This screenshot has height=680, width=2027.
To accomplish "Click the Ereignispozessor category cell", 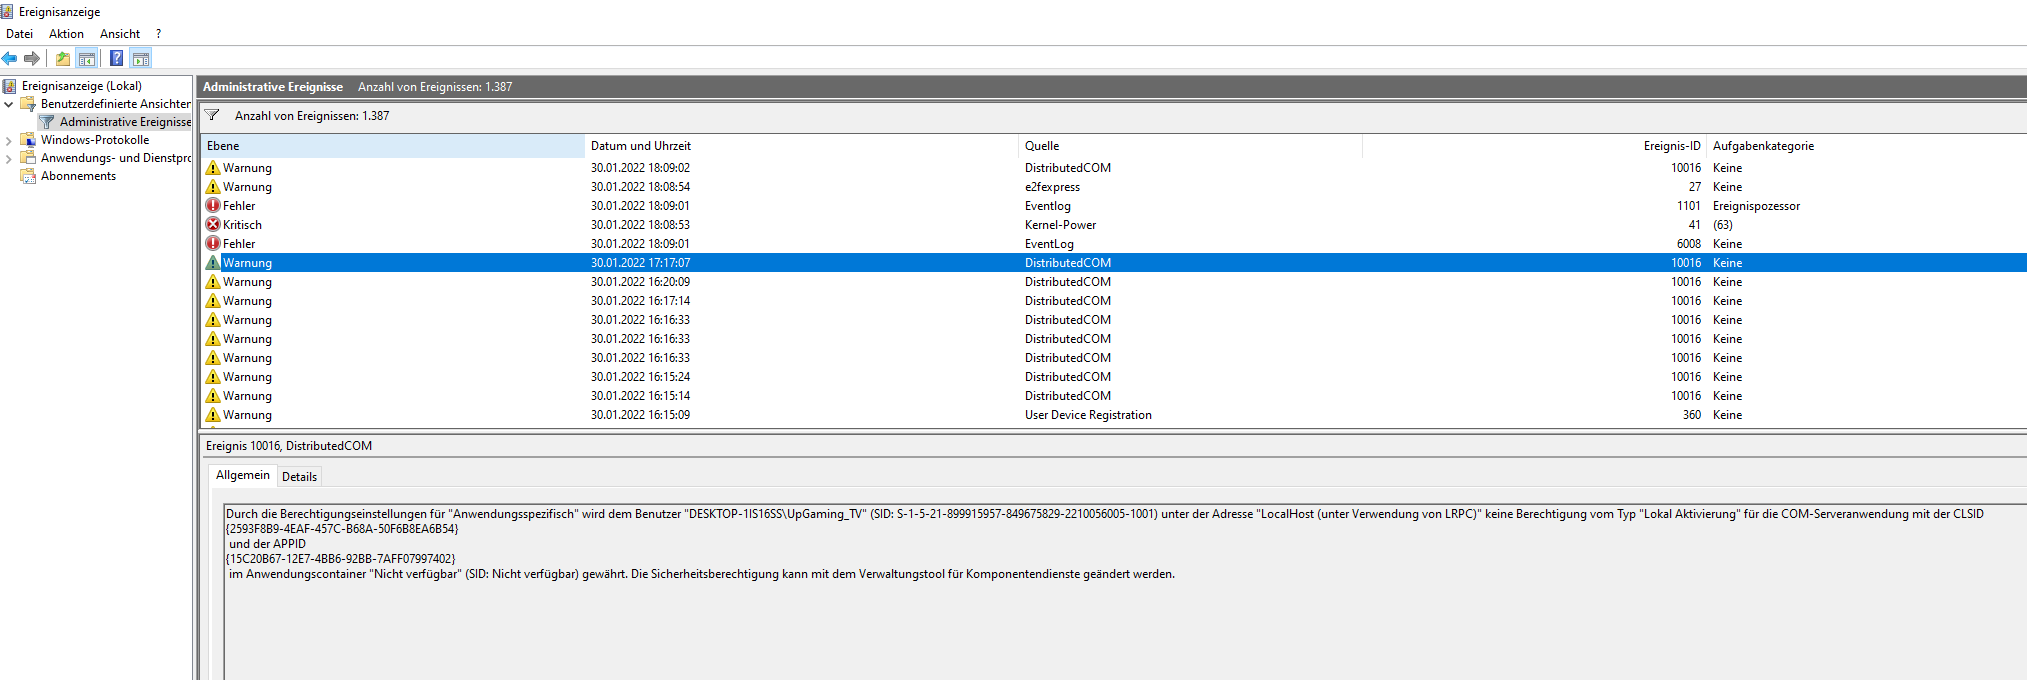I will click(x=1756, y=206).
